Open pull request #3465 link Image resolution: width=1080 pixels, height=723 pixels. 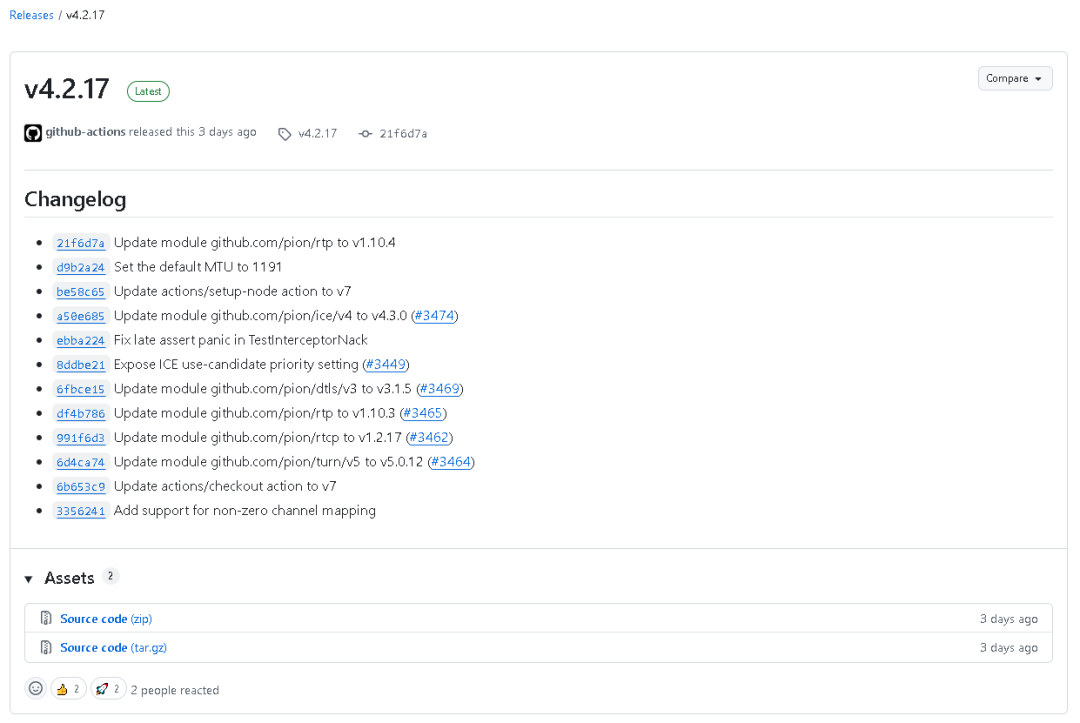(x=423, y=413)
